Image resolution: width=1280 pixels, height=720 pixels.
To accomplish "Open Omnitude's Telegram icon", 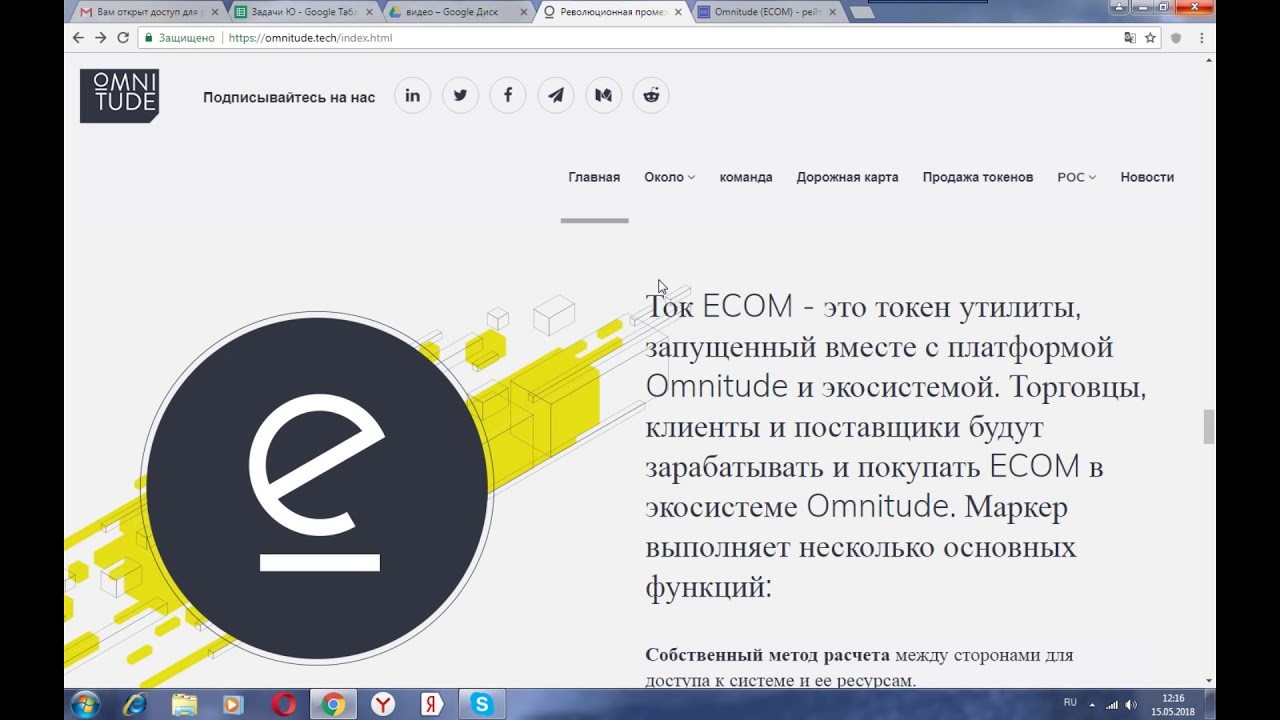I will pos(556,96).
